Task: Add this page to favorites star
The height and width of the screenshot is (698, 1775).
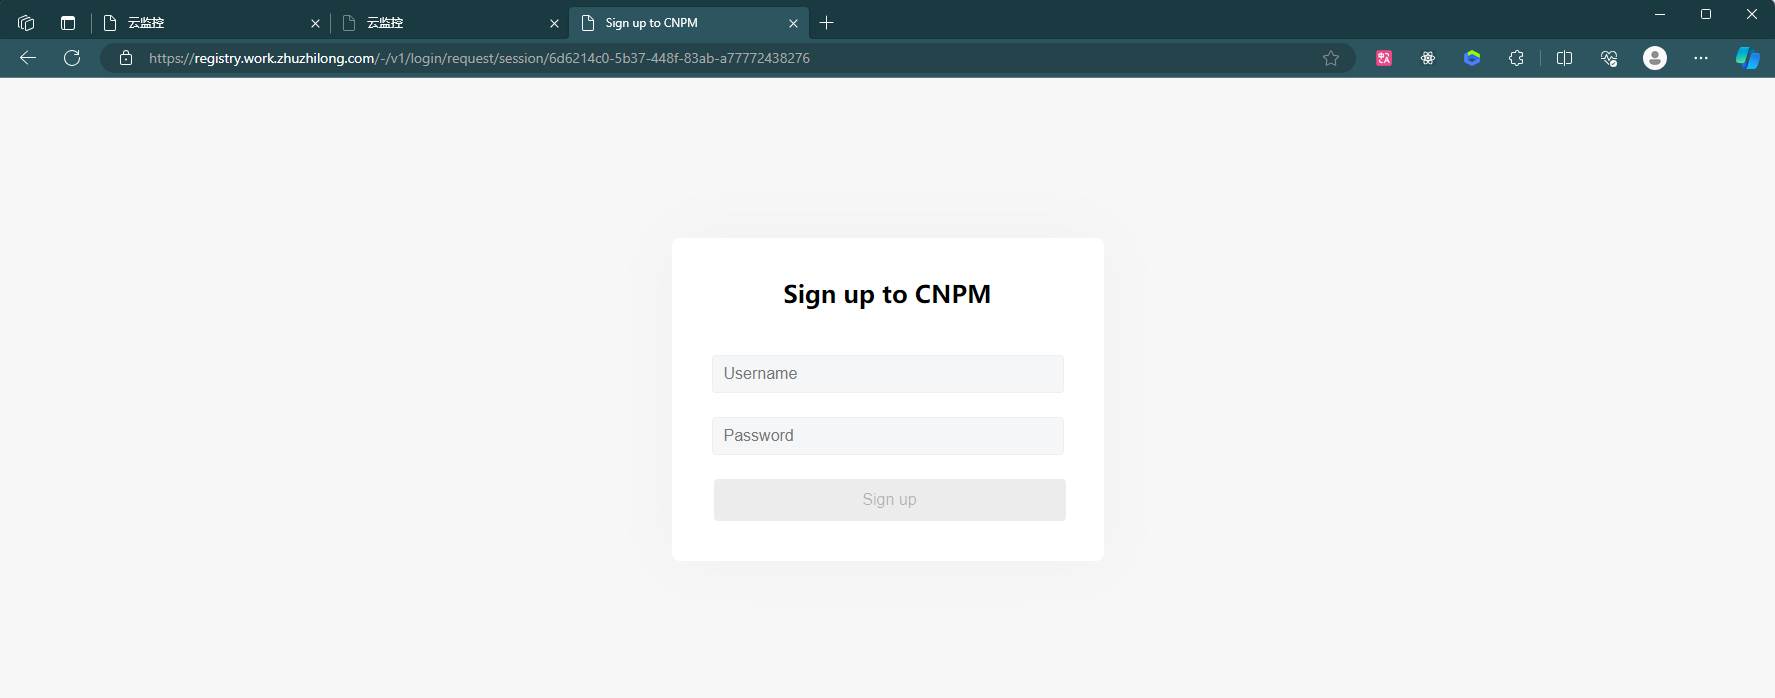Action: pyautogui.click(x=1331, y=58)
